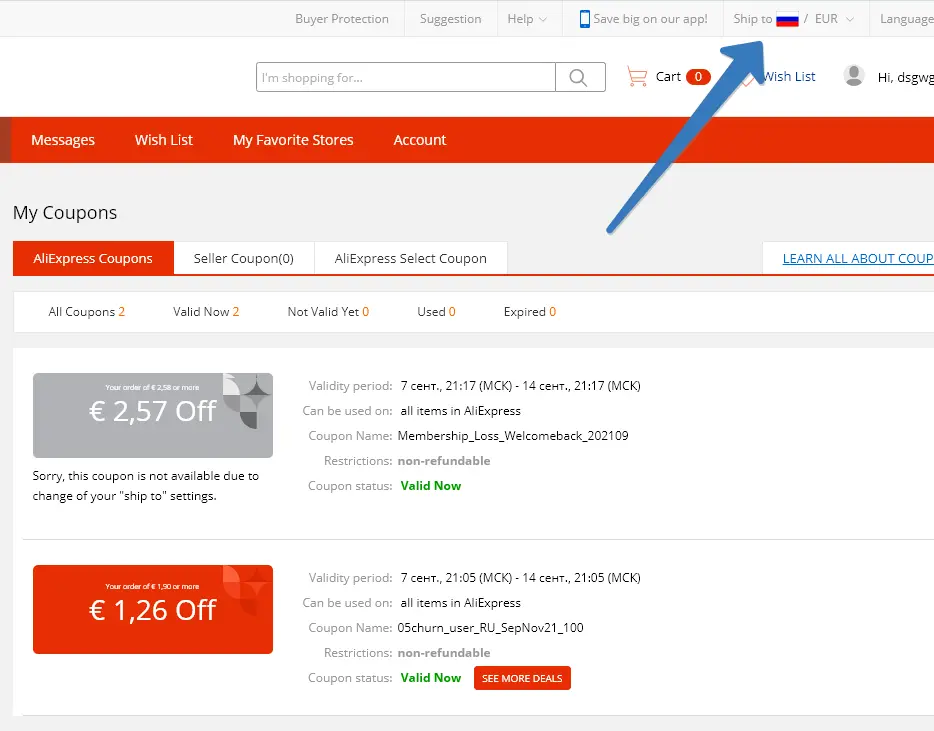Click the cart item count badge
This screenshot has width=934, height=731.
[x=698, y=77]
